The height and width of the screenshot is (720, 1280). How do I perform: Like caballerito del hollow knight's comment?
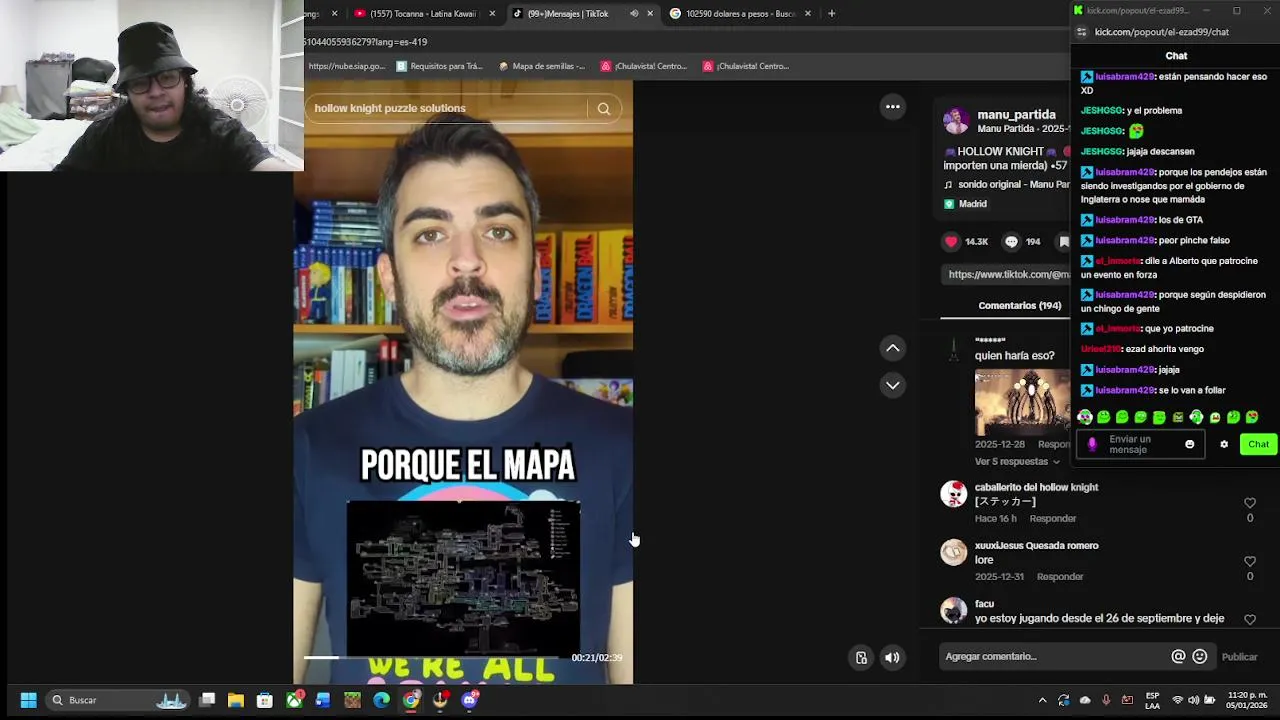[x=1250, y=503]
